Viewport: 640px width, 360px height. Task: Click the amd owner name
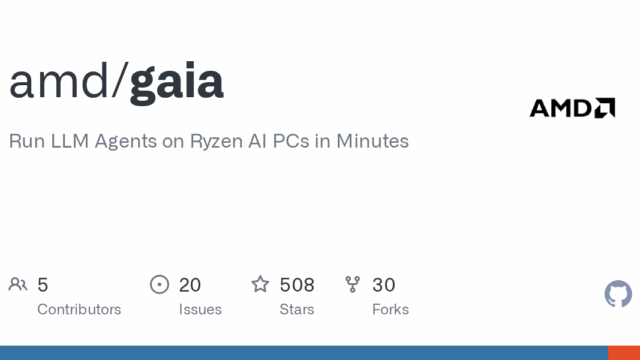point(58,80)
